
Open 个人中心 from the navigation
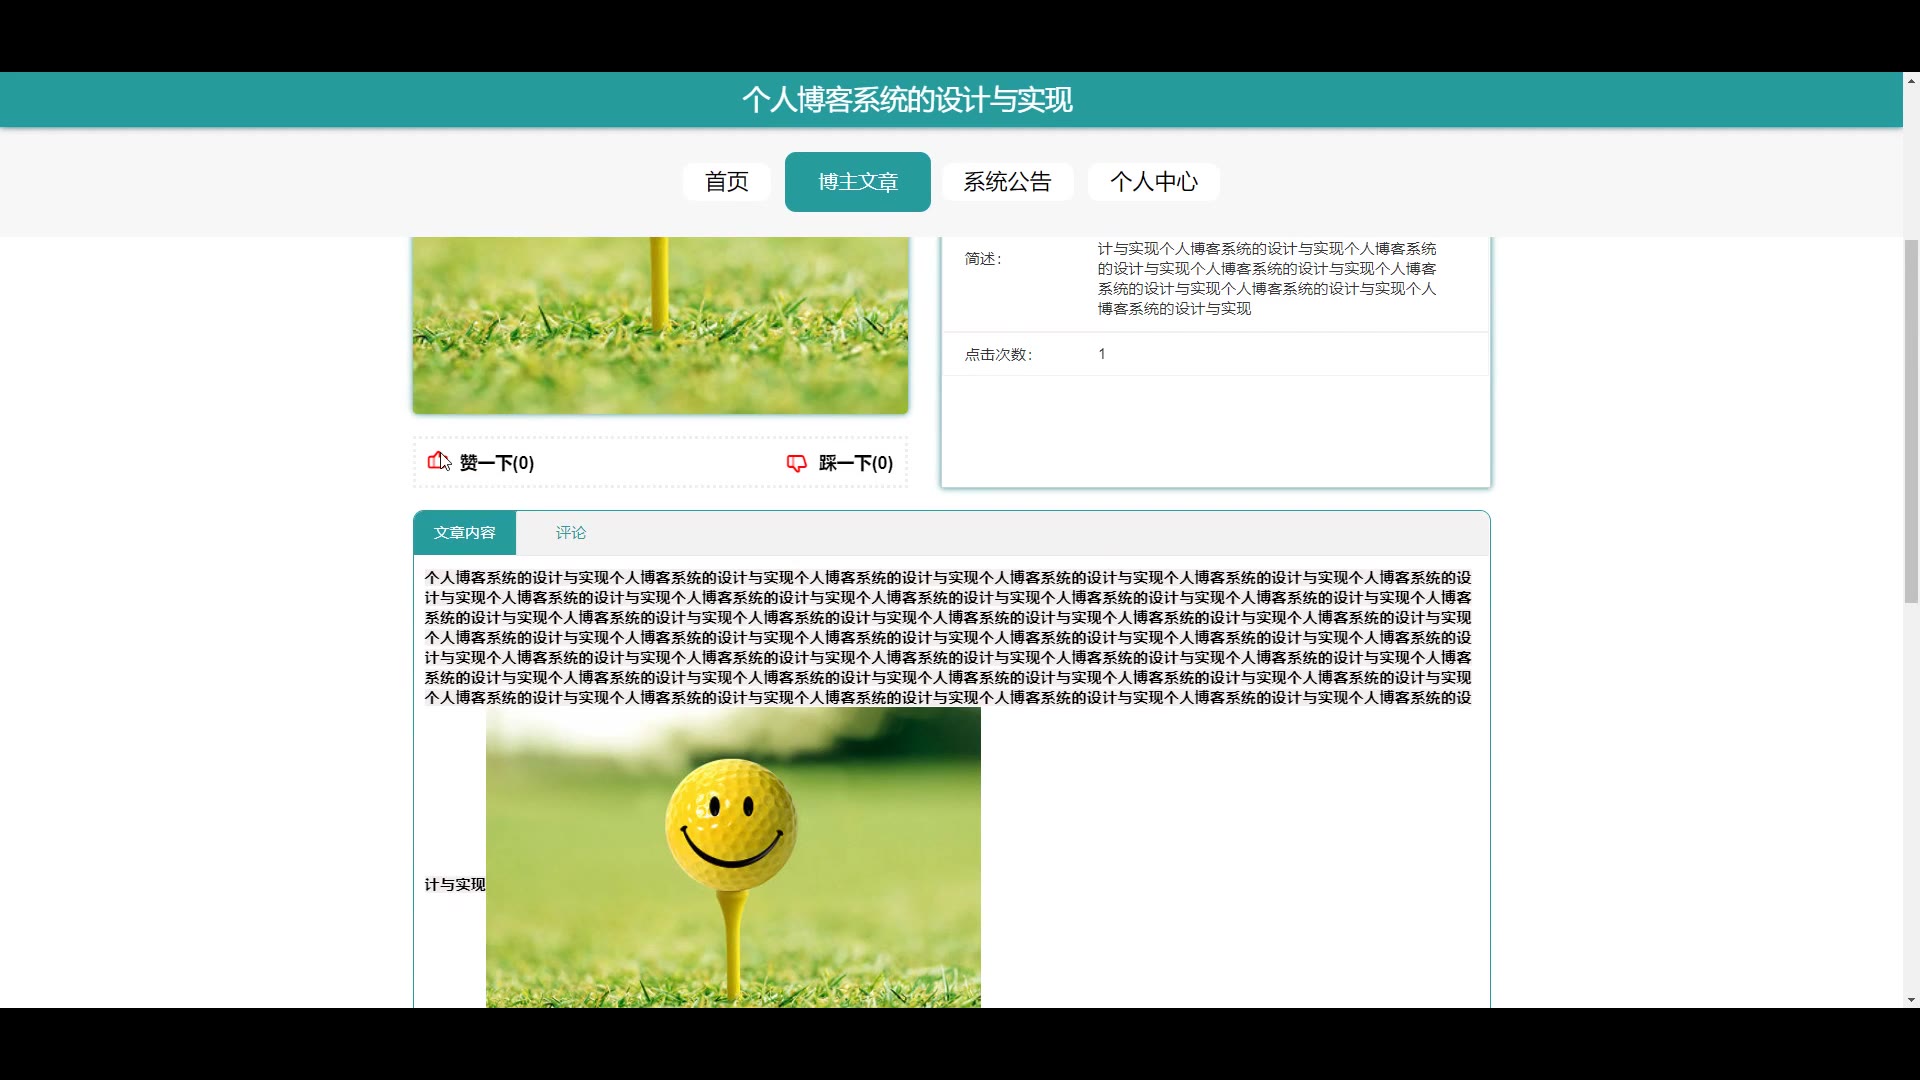(x=1153, y=182)
